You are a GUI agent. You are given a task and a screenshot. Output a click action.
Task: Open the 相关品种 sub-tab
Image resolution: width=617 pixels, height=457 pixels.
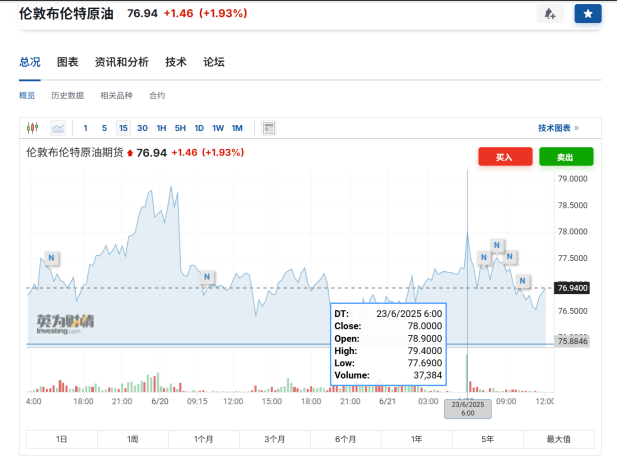click(x=116, y=95)
